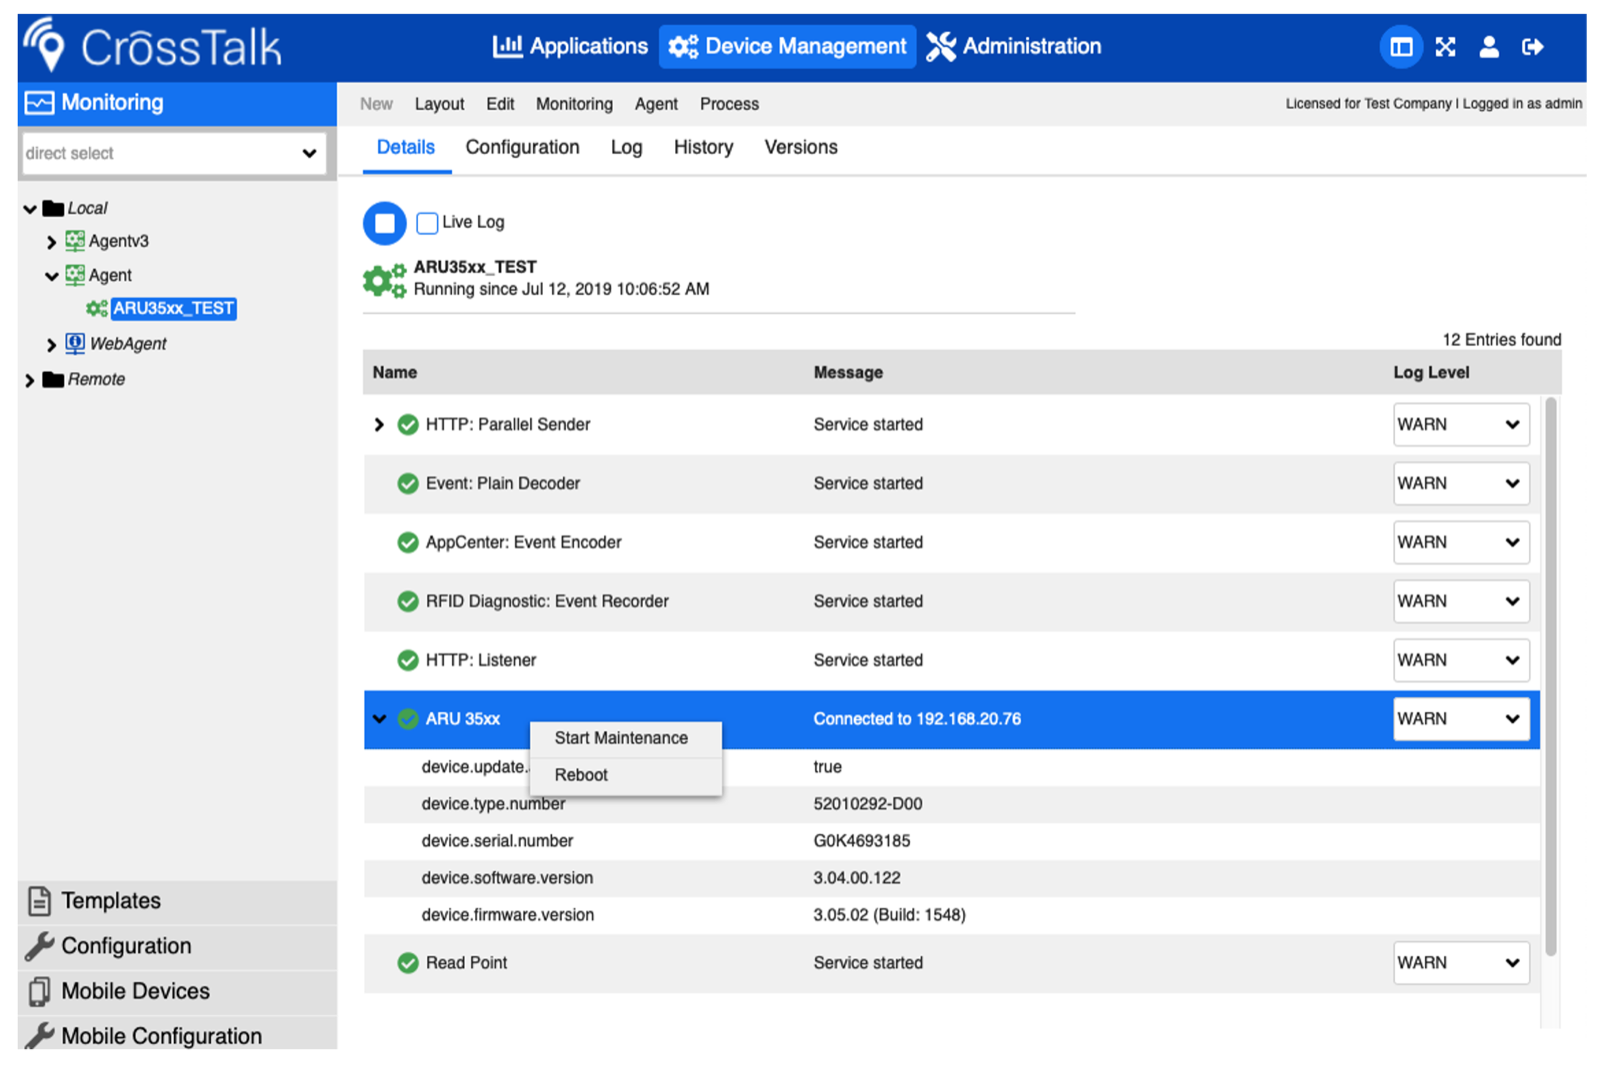Open the Configuration sidebar panel
Image resolution: width=1600 pixels, height=1069 pixels.
(x=177, y=946)
